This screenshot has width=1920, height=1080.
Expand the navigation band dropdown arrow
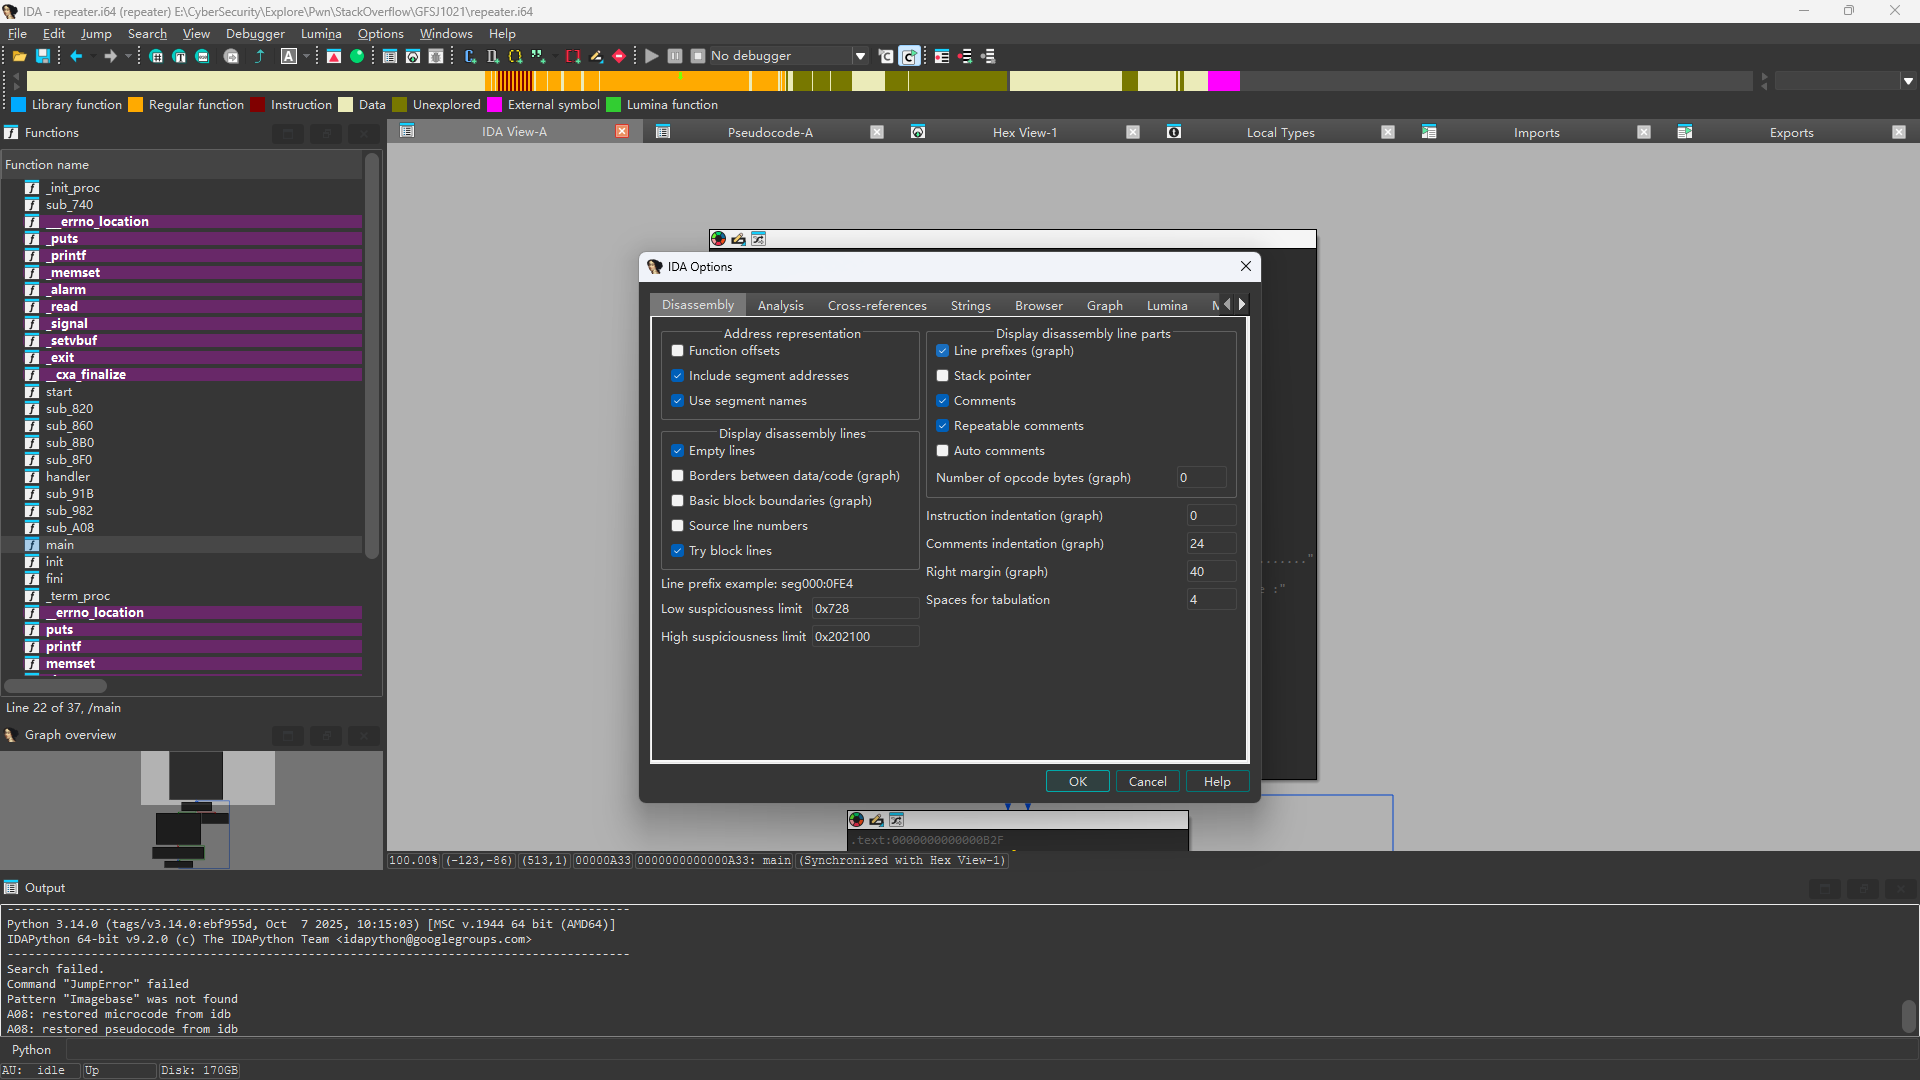coord(1908,81)
